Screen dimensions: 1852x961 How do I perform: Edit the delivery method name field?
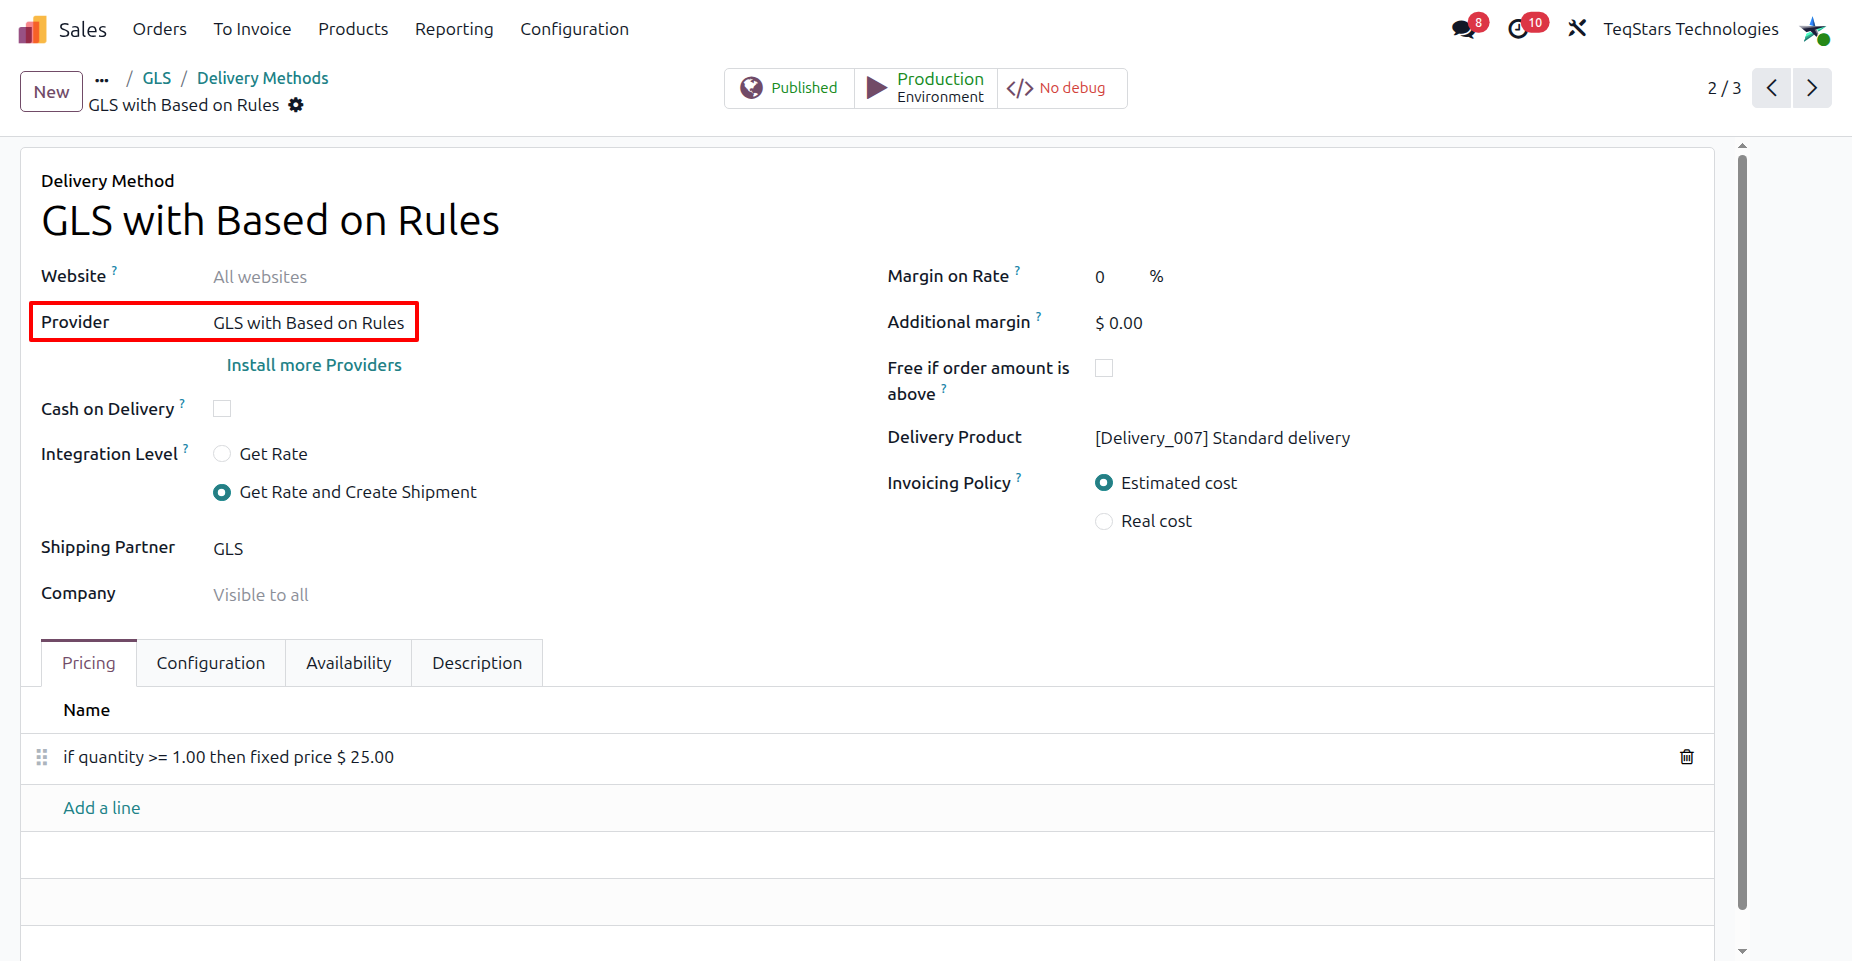point(270,221)
